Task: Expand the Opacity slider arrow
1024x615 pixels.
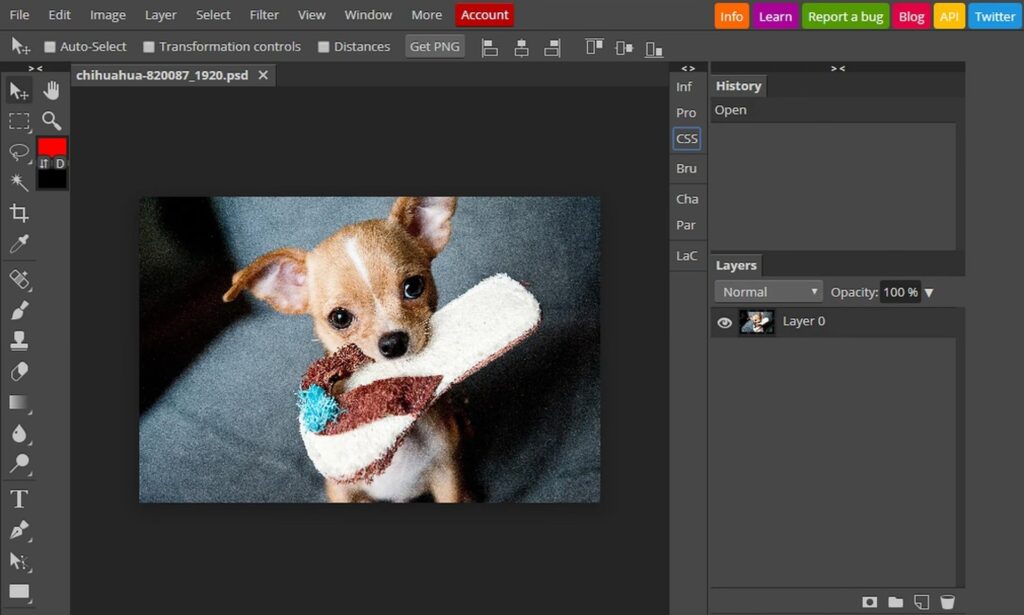Action: pyautogui.click(x=929, y=293)
